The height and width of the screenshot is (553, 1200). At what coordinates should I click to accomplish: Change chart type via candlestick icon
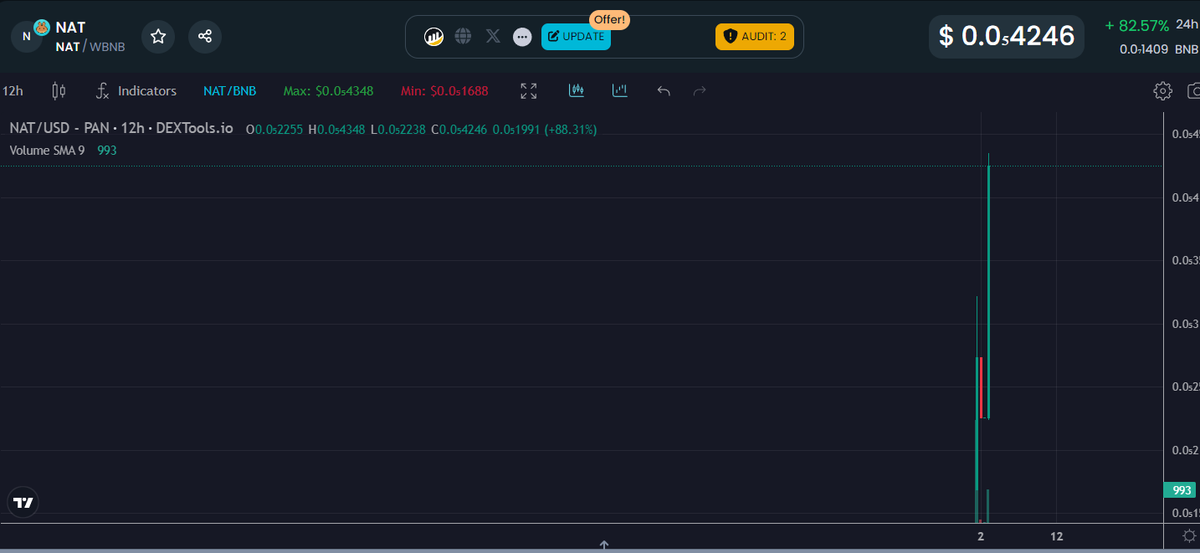tap(58, 91)
